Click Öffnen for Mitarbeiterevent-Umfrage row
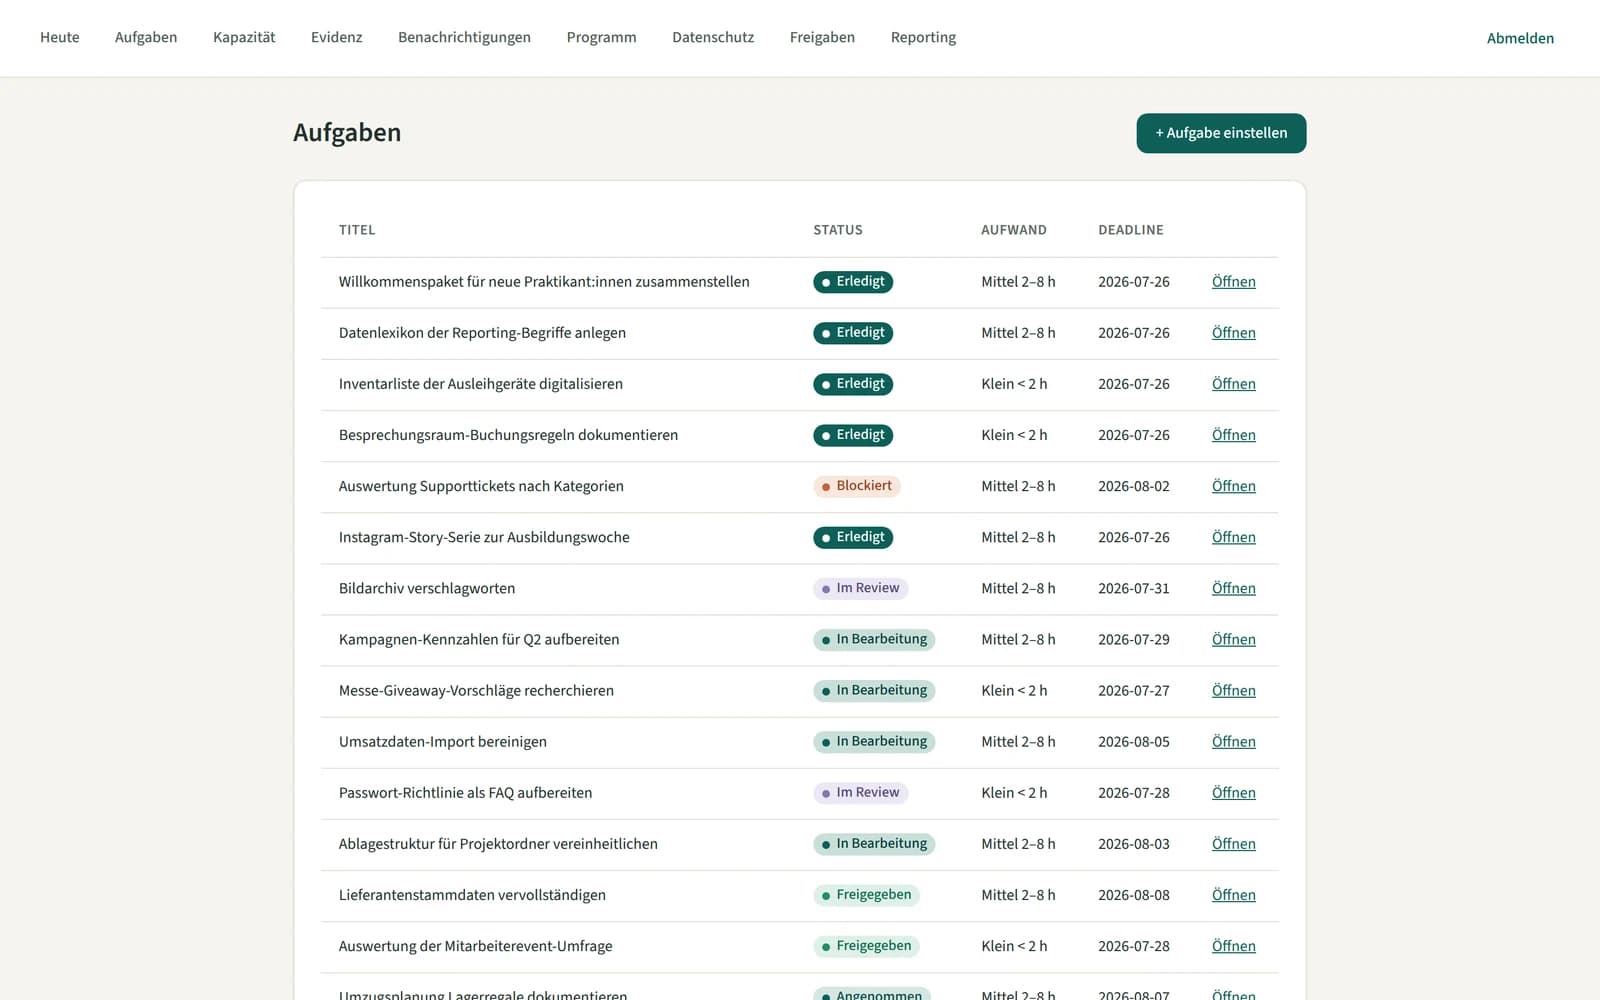Image resolution: width=1600 pixels, height=1000 pixels. (x=1234, y=946)
